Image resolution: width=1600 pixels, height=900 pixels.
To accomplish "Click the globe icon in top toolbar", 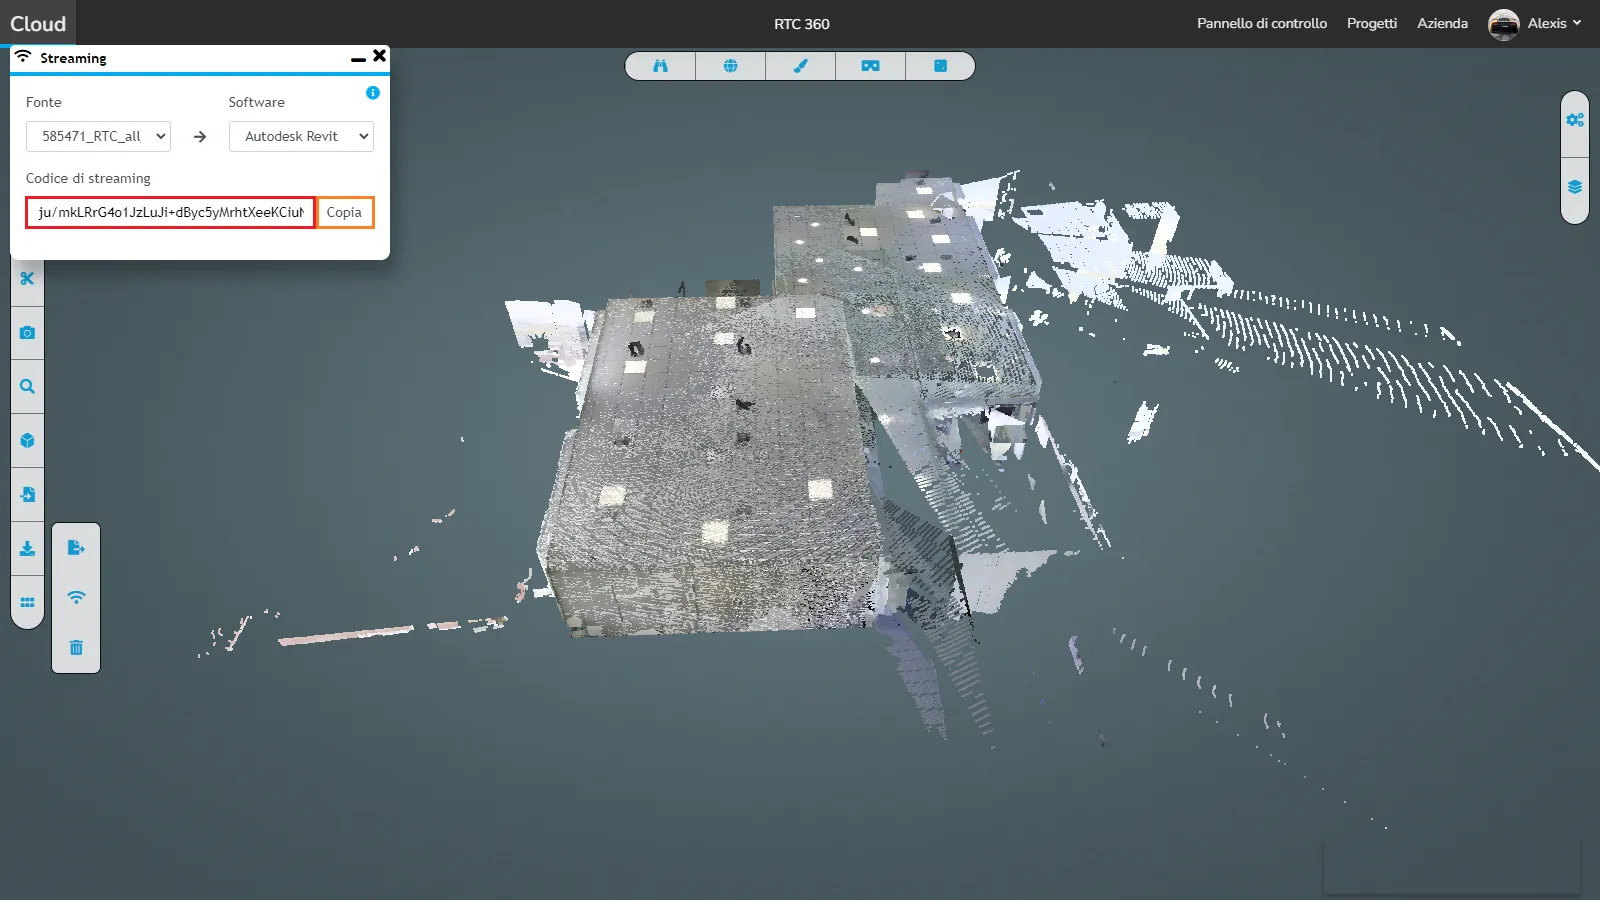I will coord(730,66).
